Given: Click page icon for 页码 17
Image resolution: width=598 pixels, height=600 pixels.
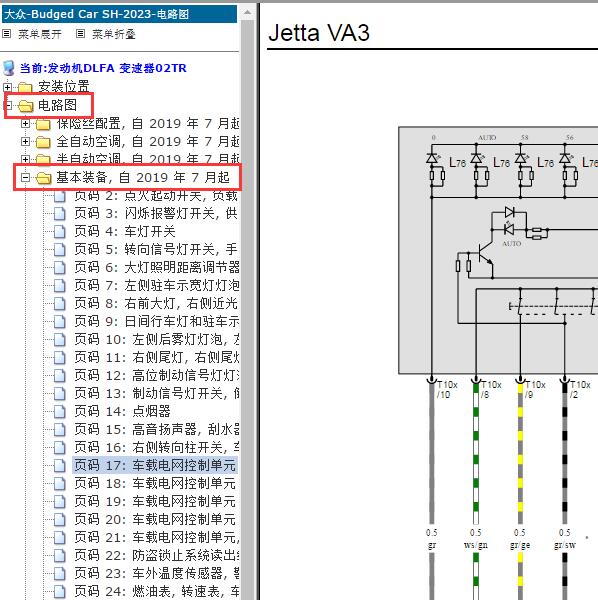Looking at the screenshot, I should [59, 465].
